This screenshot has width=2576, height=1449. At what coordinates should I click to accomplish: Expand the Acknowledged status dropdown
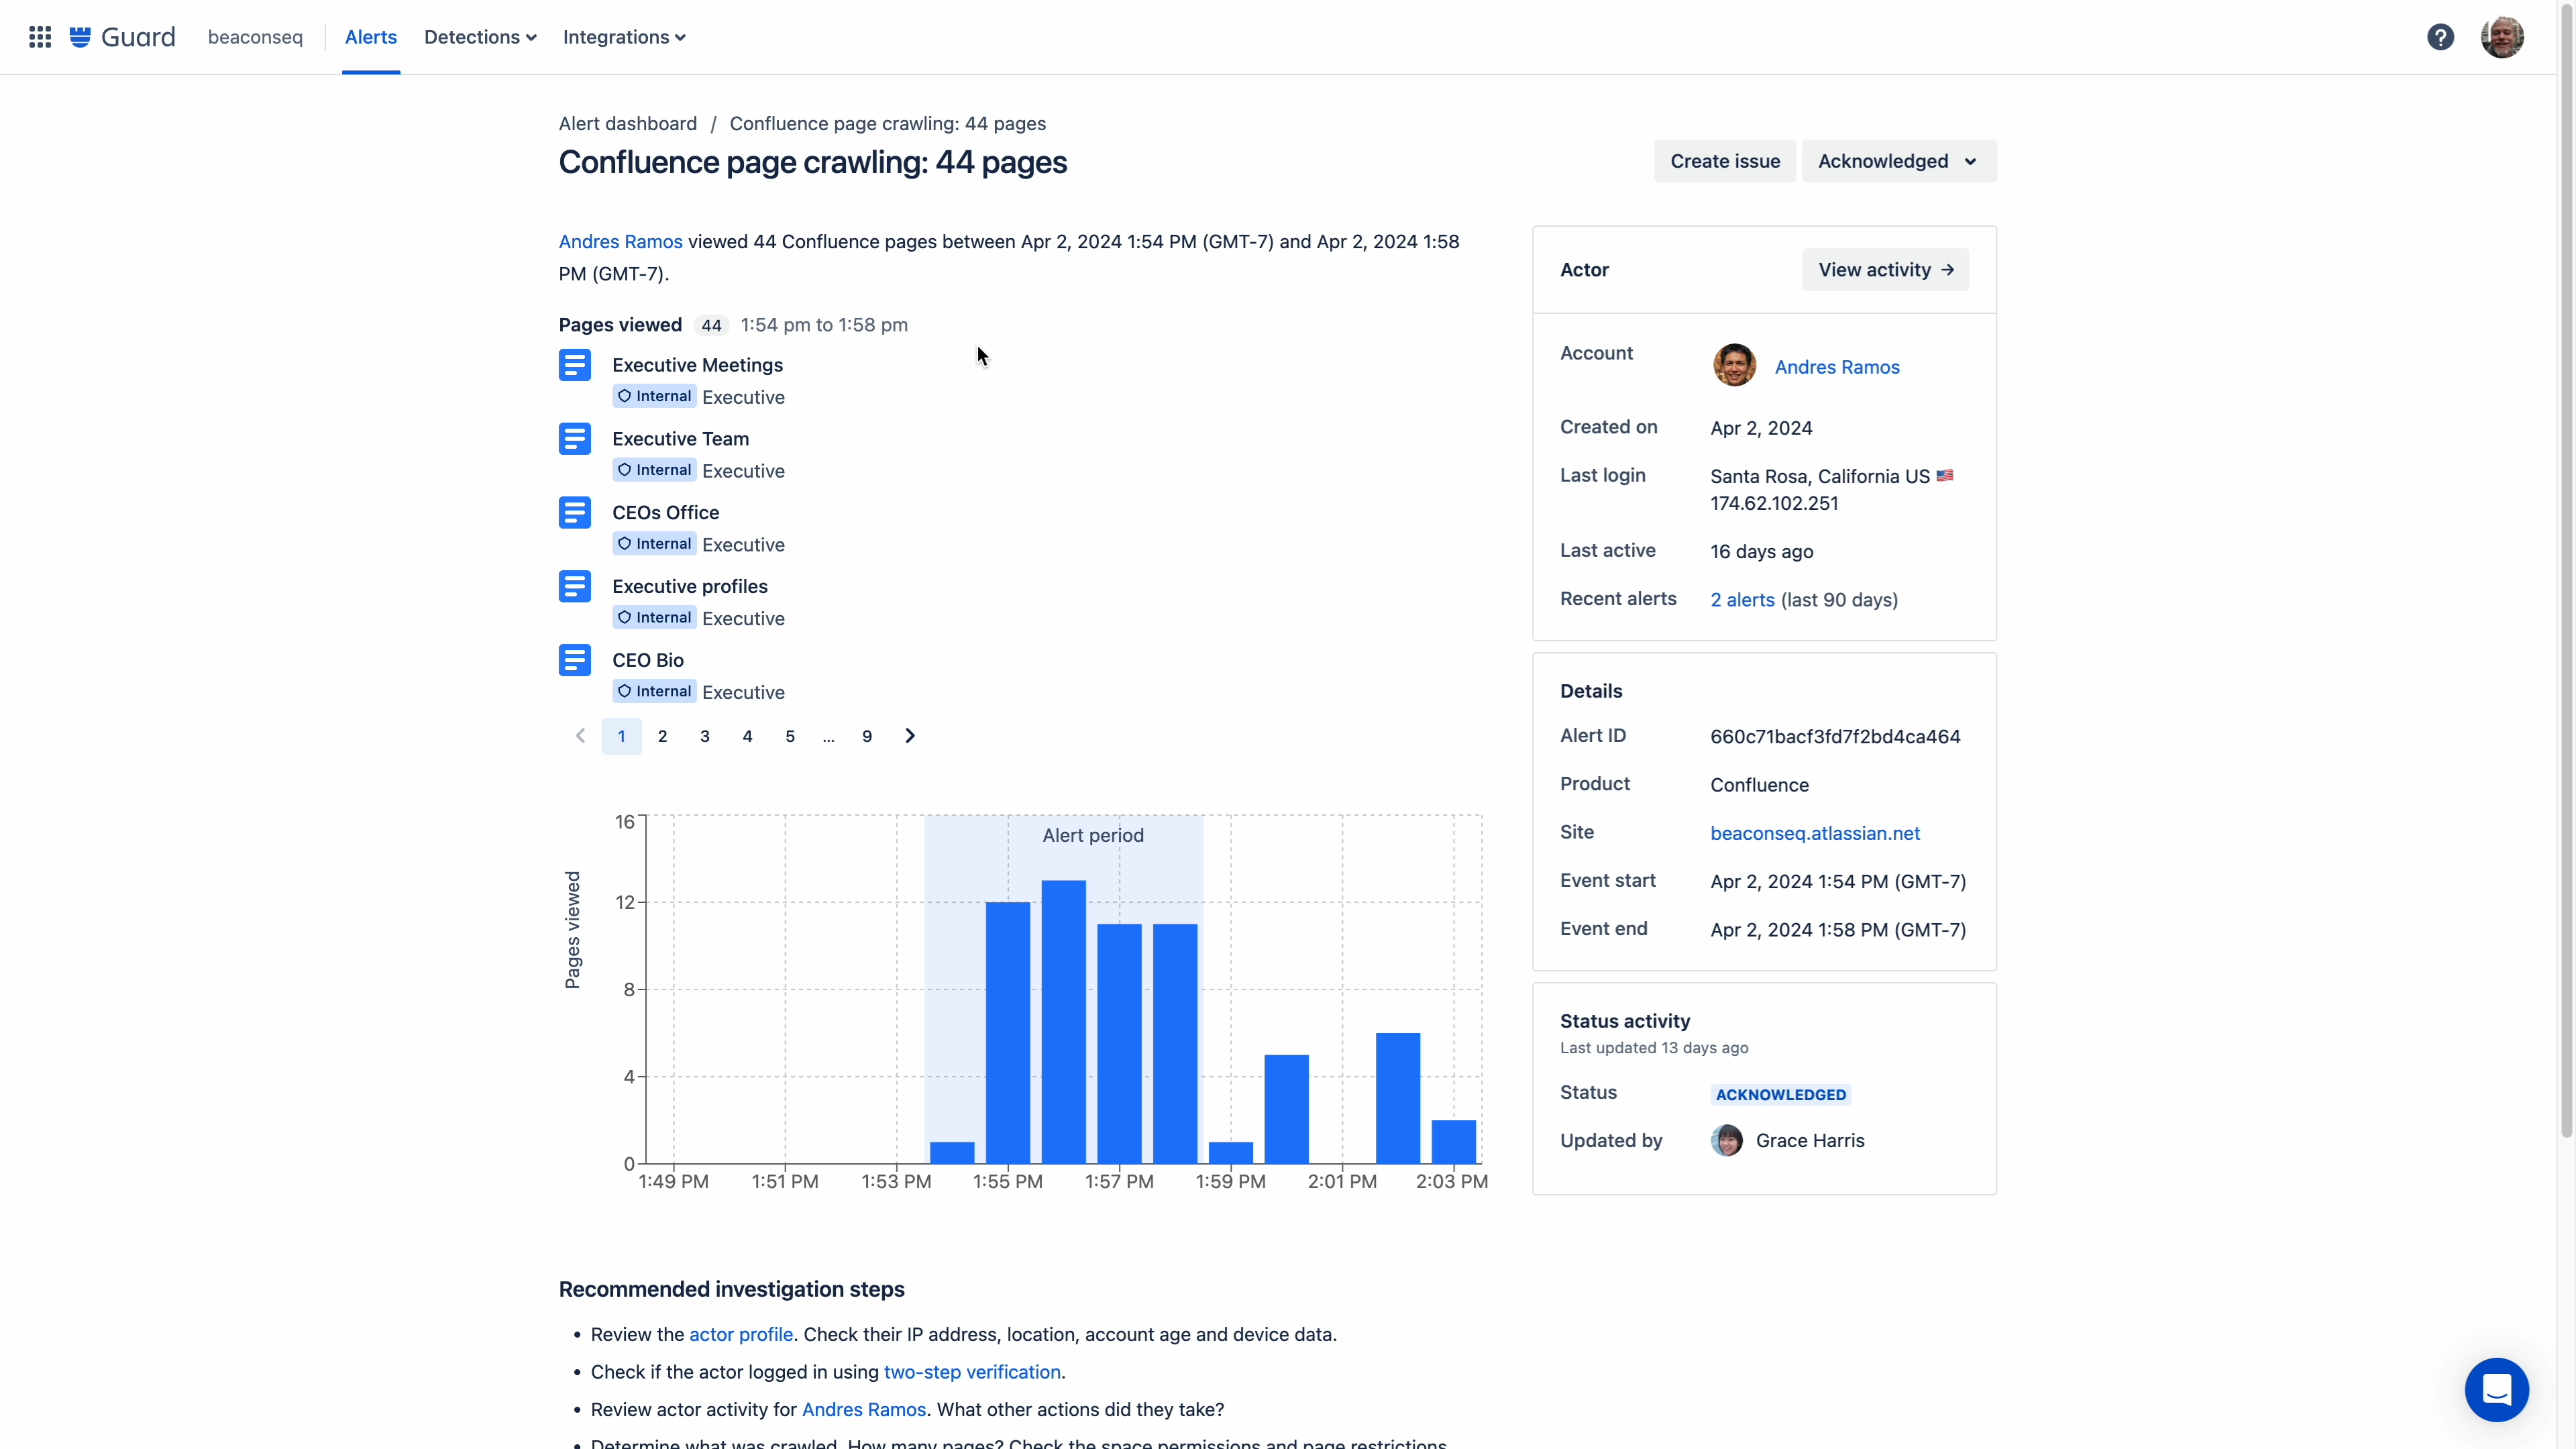[x=1898, y=161]
